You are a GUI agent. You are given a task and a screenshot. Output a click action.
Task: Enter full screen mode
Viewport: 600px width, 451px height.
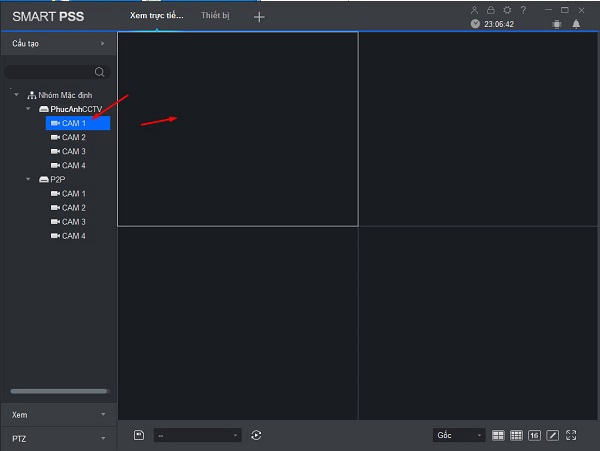(x=572, y=435)
